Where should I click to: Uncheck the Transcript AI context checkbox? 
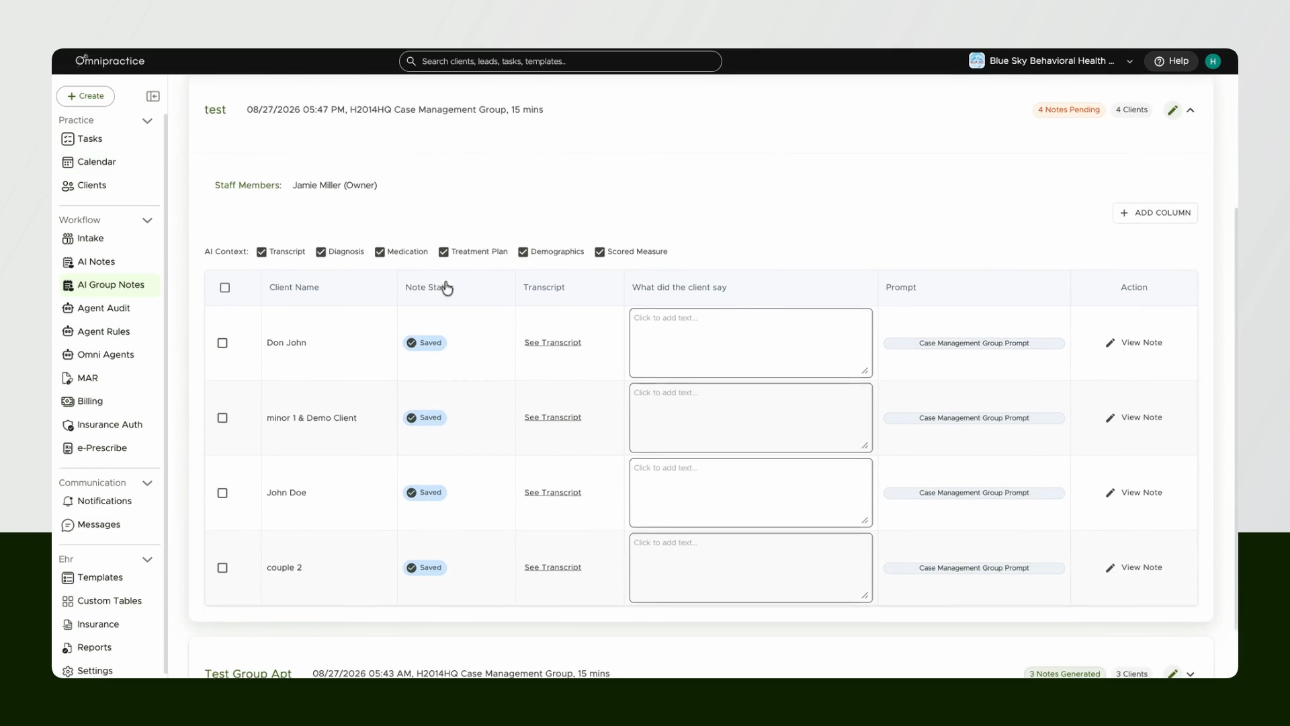(261, 252)
